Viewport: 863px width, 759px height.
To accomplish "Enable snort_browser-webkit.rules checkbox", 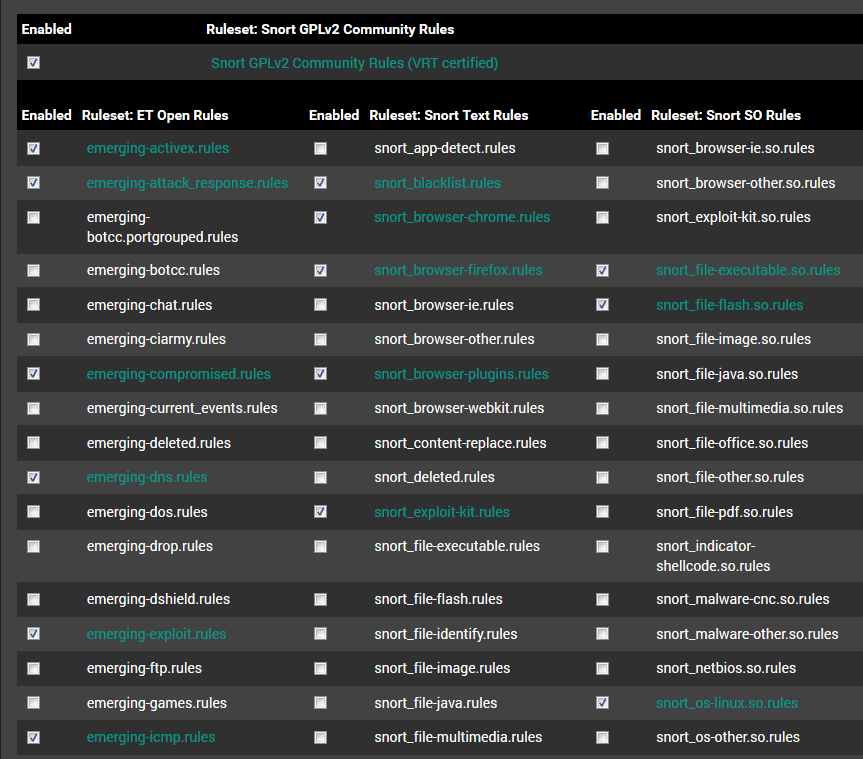I will tap(320, 408).
